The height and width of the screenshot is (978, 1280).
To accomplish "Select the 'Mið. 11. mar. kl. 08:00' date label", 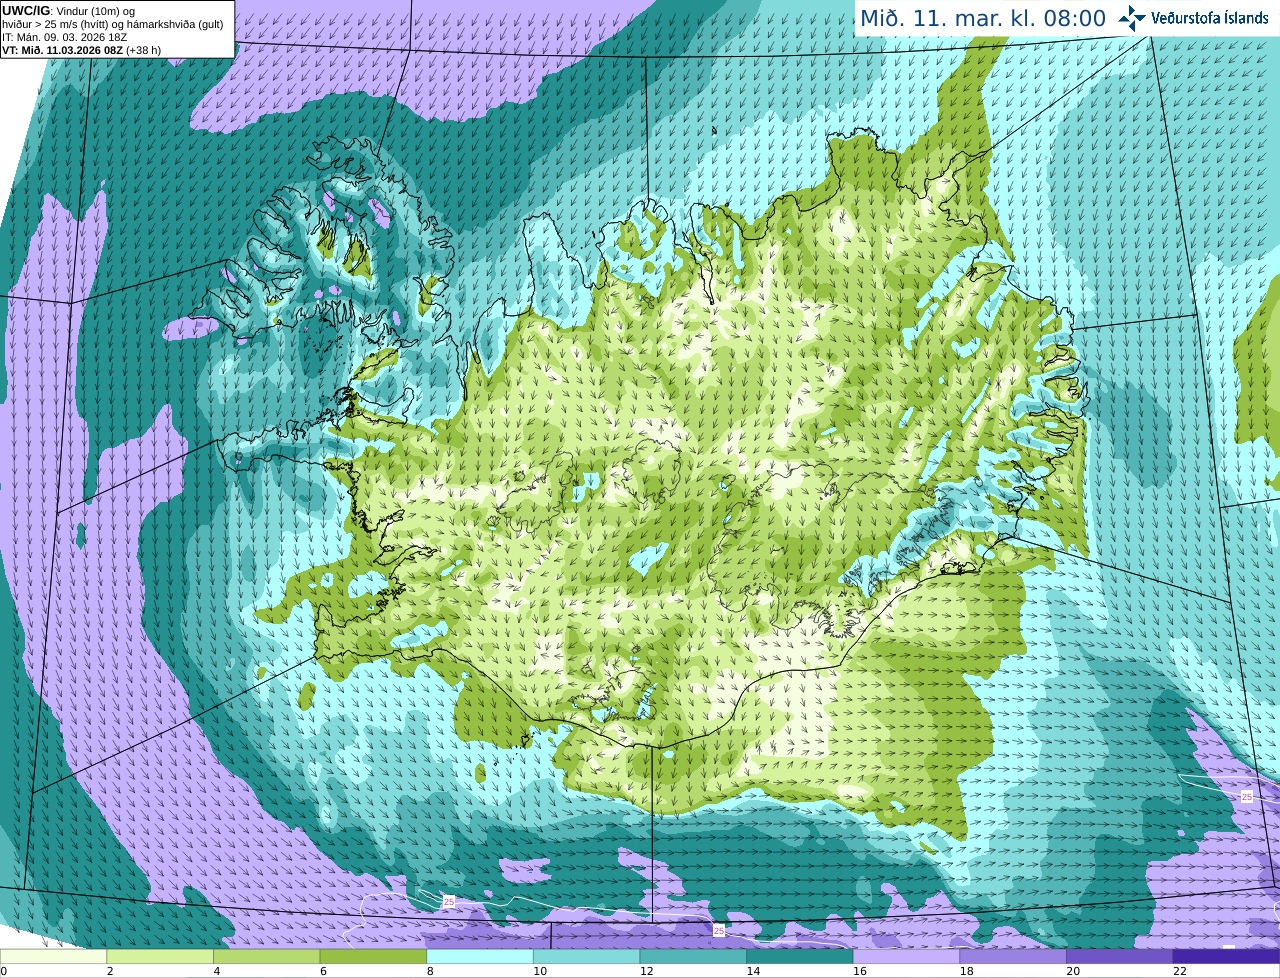I will [983, 18].
